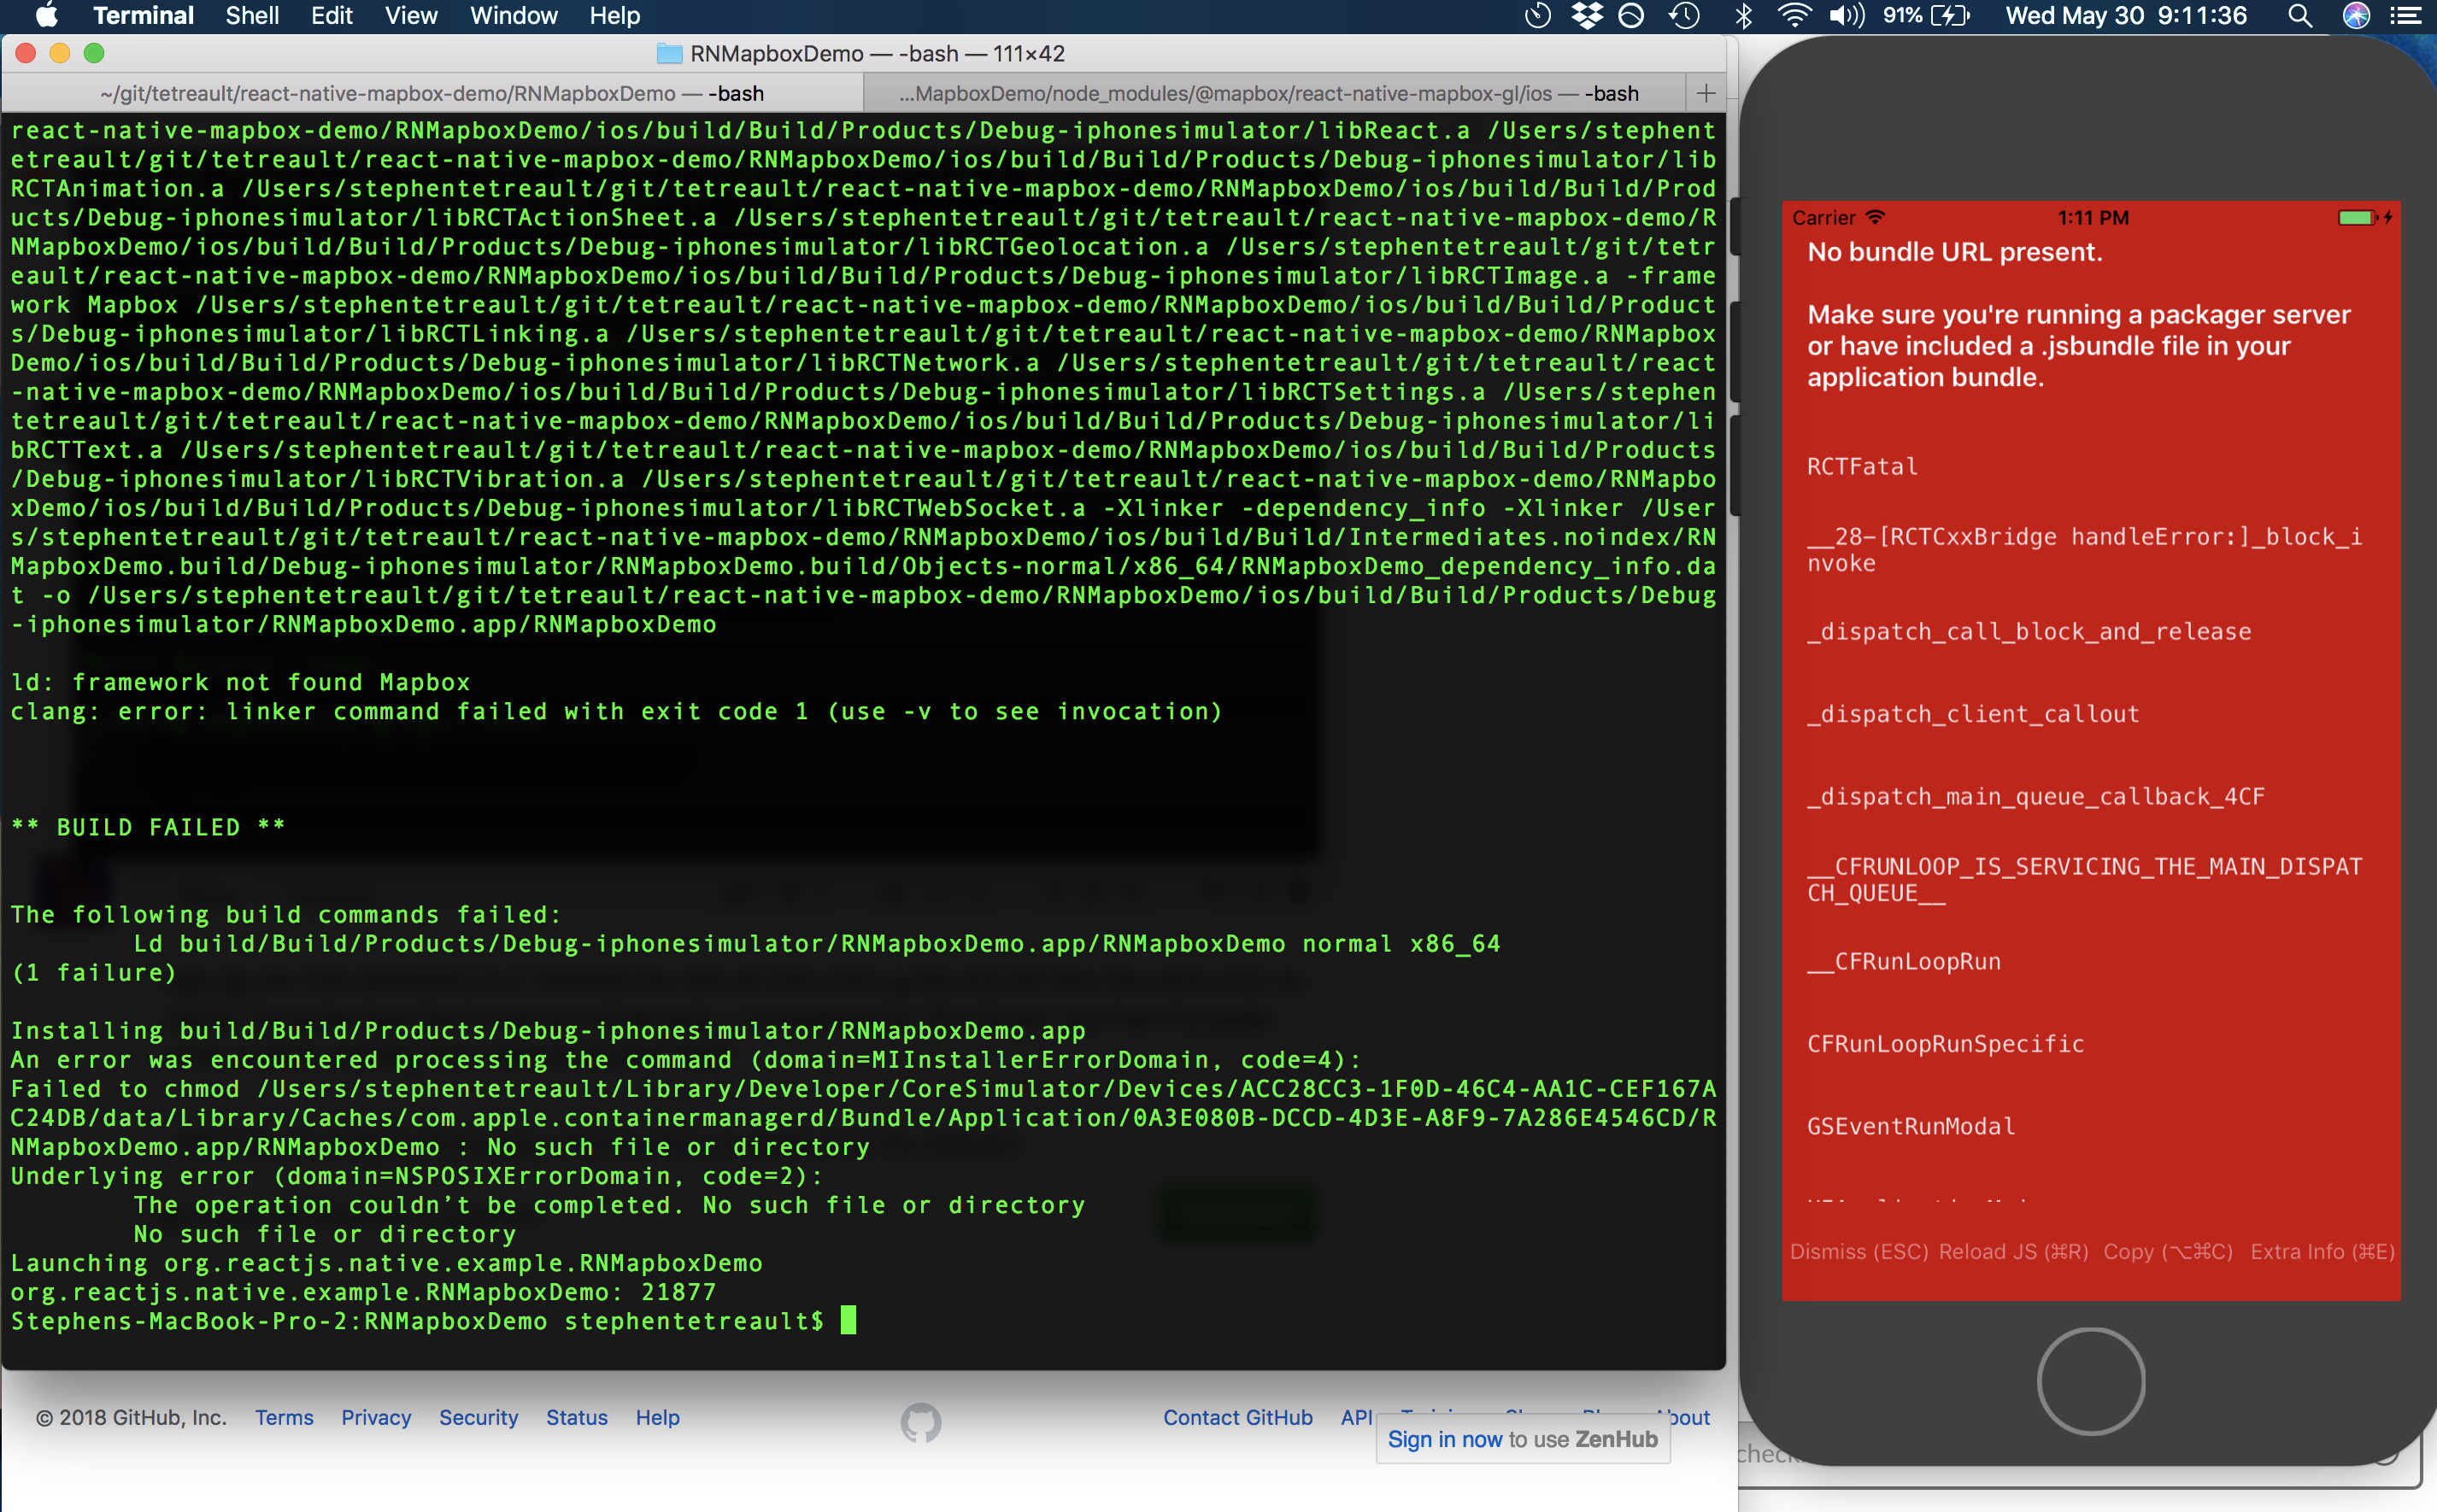The image size is (2437, 1512).
Task: Click the Time Machine menu bar icon
Action: click(1684, 15)
